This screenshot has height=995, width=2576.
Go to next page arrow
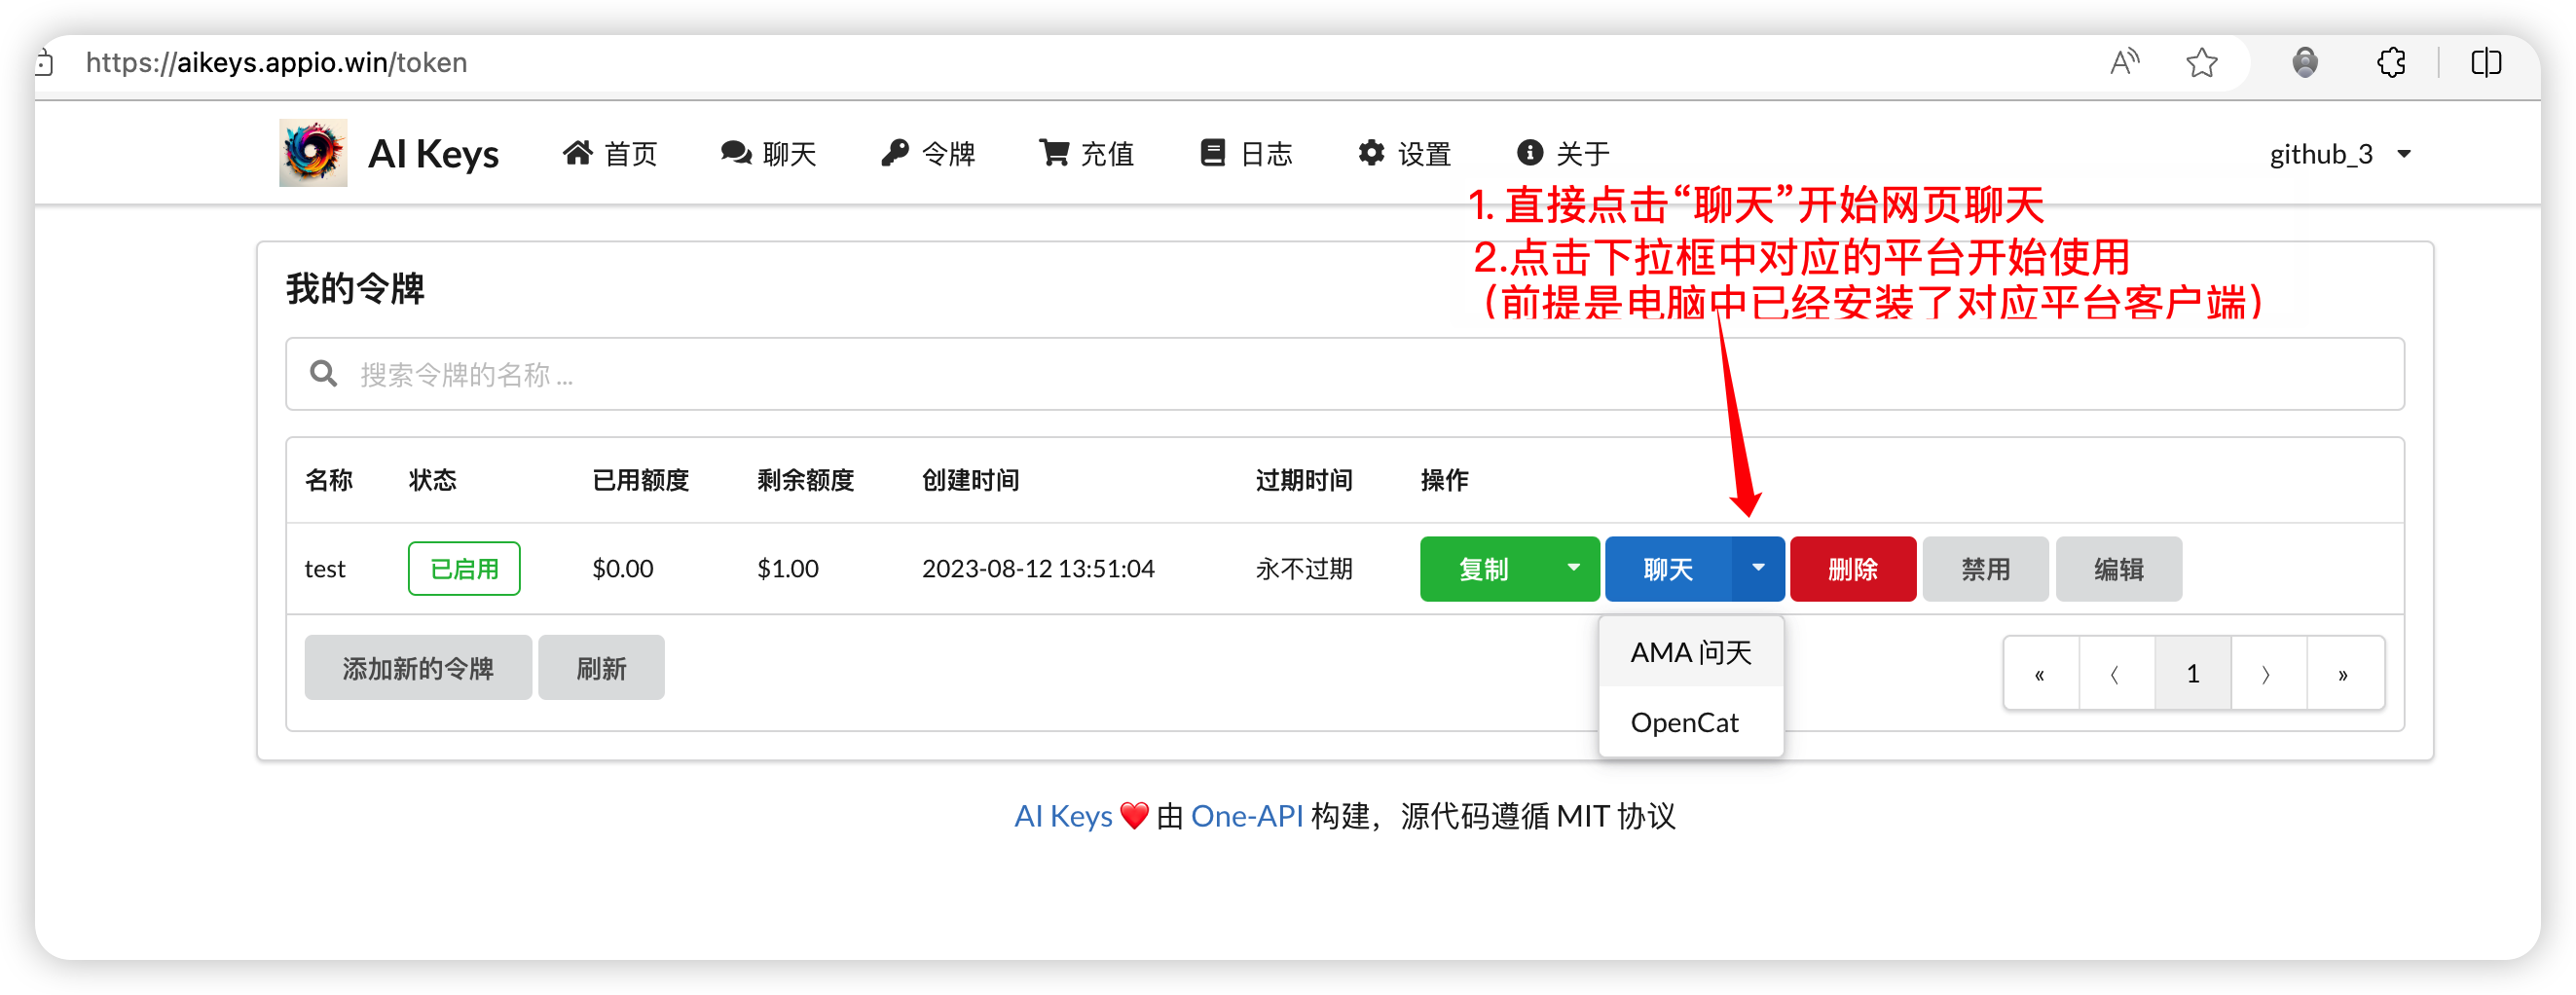[2268, 674]
